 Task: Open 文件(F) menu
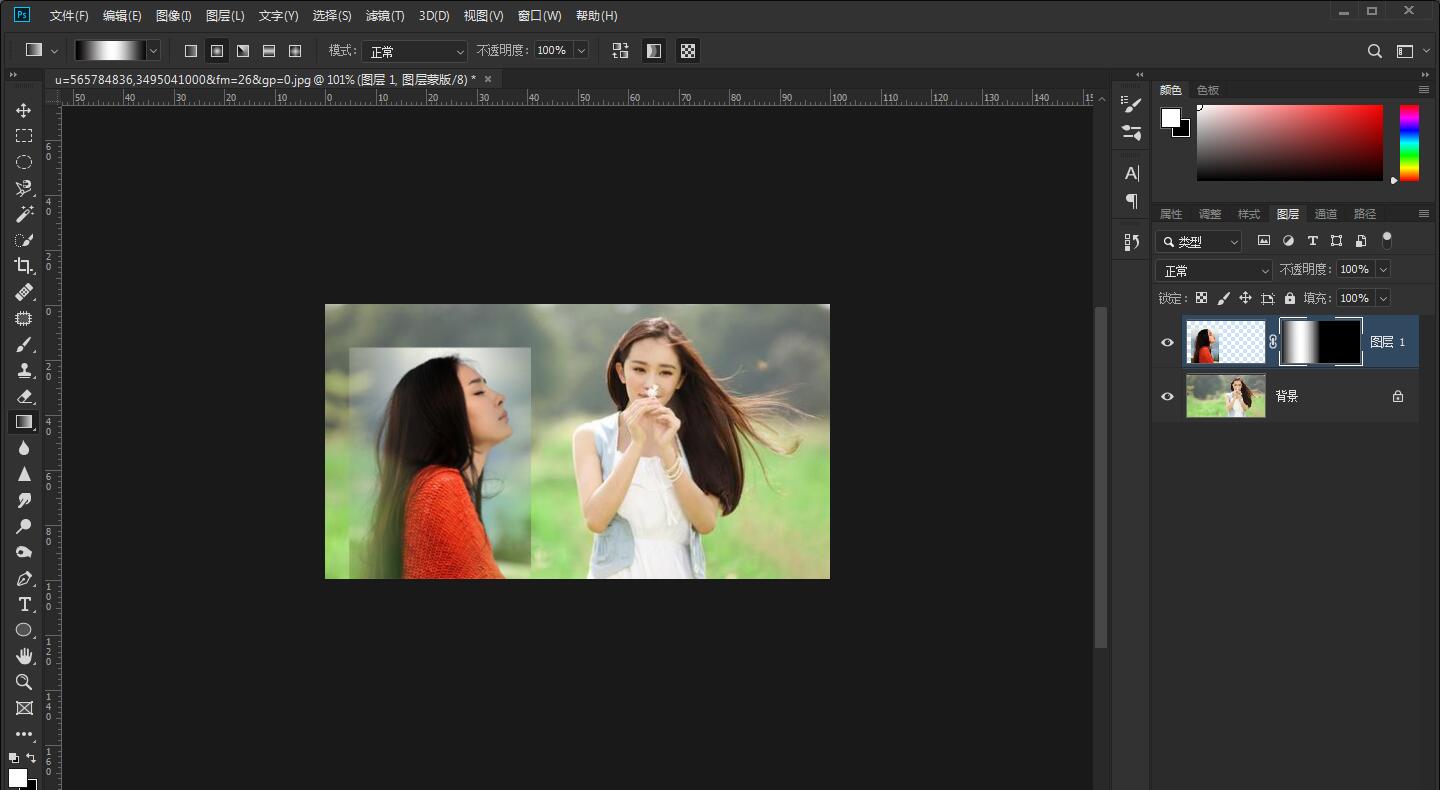pyautogui.click(x=69, y=16)
